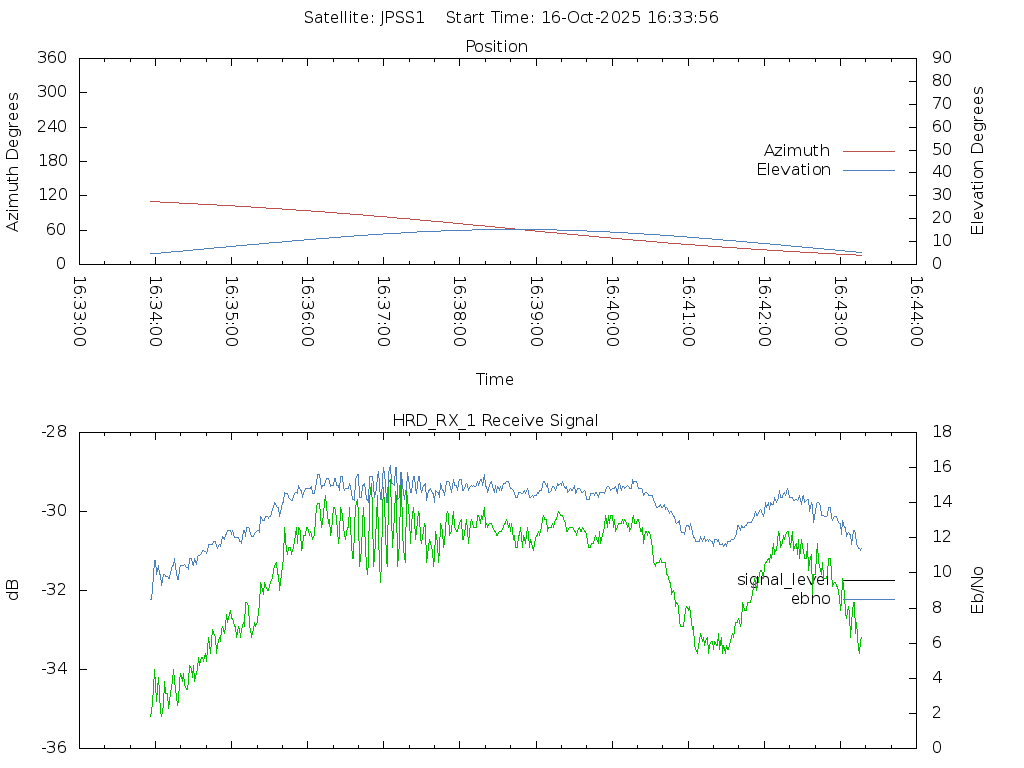Click the 16:41:00 time axis tick label
The image size is (1024, 768).
pyautogui.click(x=688, y=312)
